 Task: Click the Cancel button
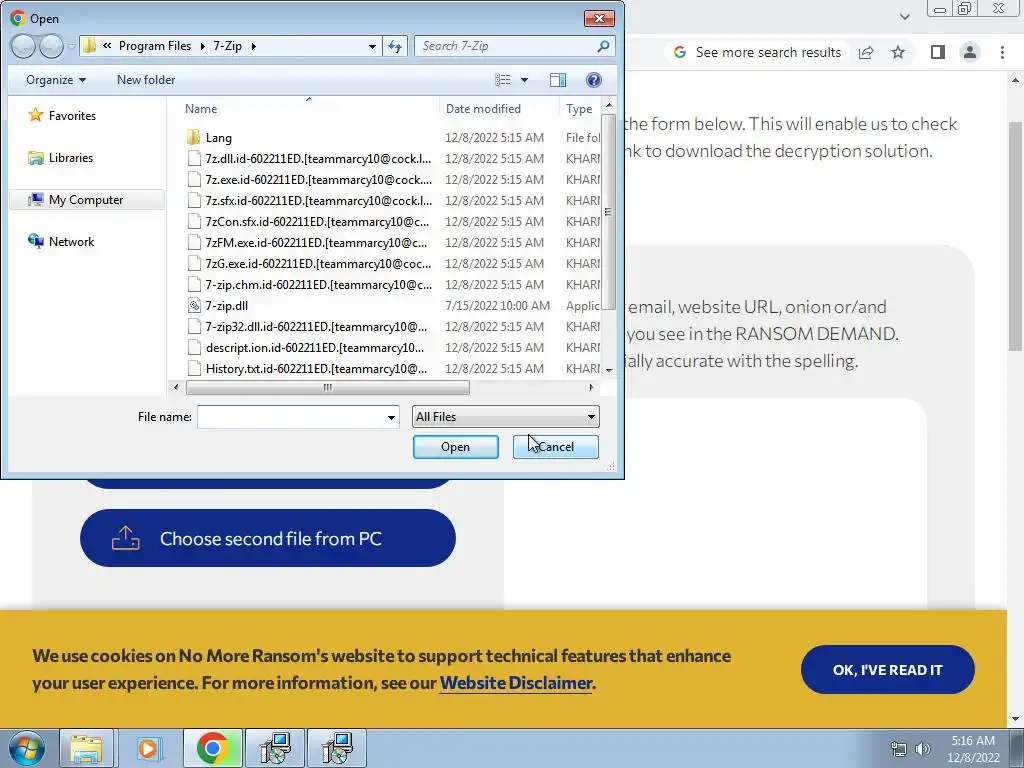click(x=556, y=447)
